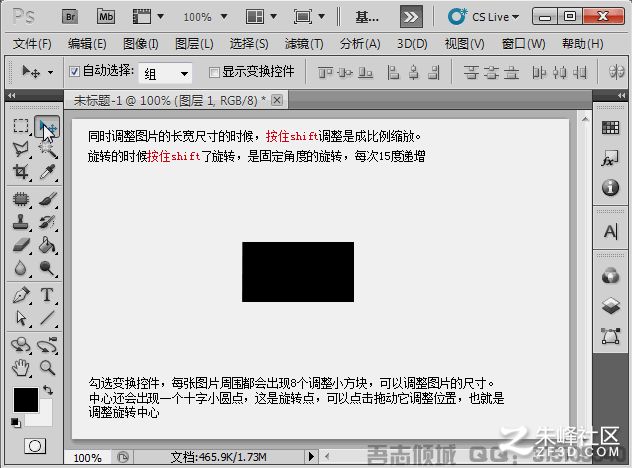Select the Brush tool
This screenshot has width=632, height=468.
47,199
